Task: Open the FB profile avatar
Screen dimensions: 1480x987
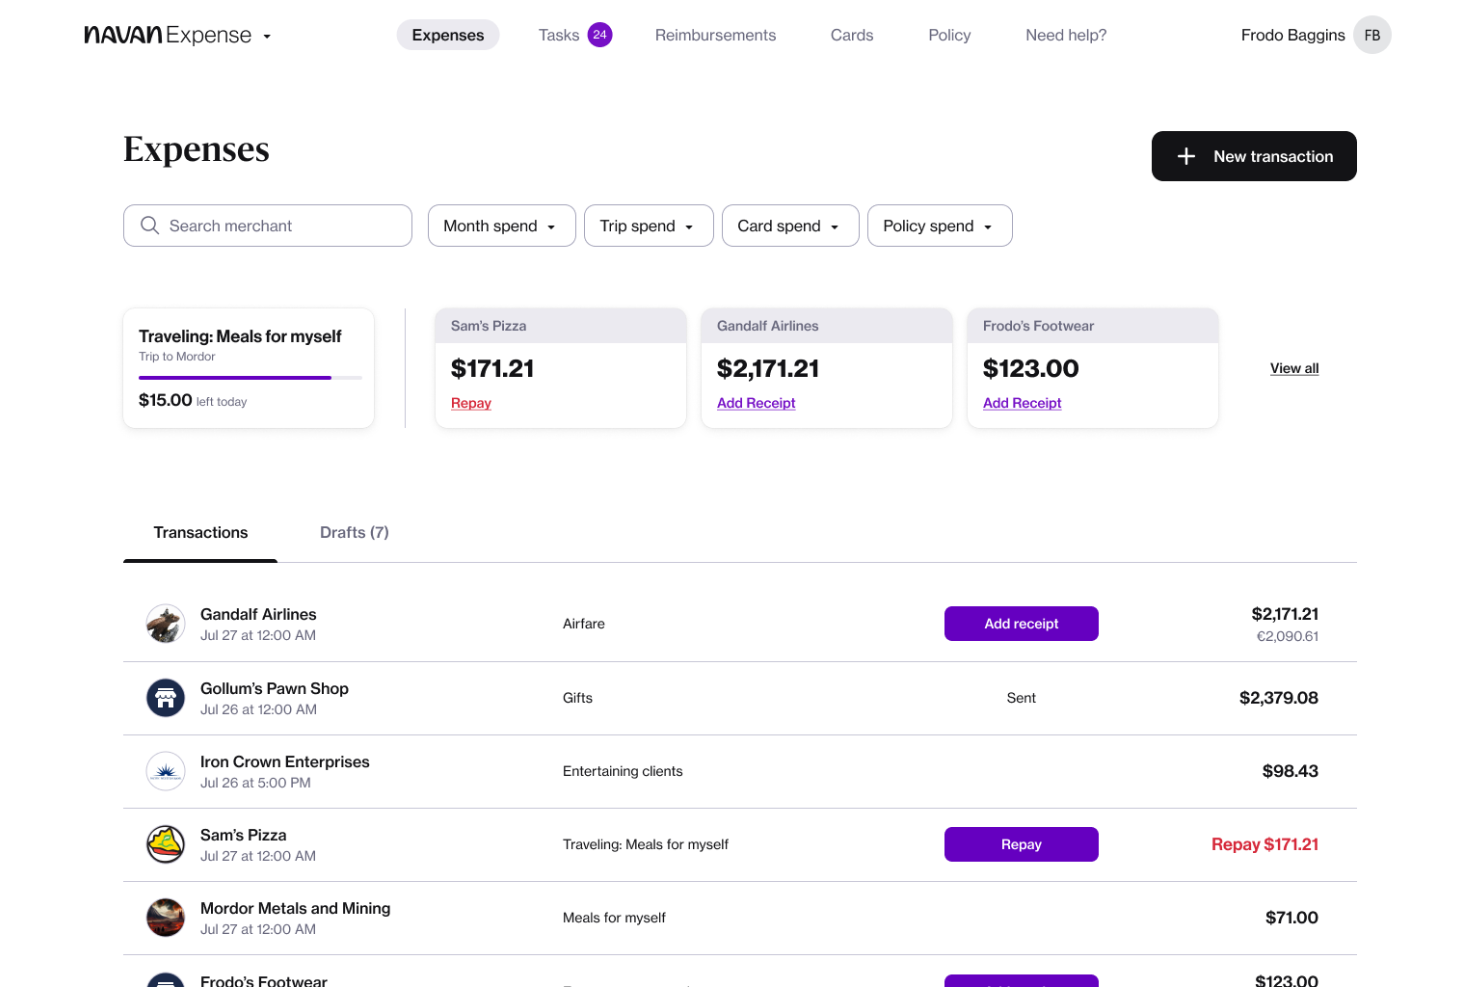Action: tap(1372, 35)
